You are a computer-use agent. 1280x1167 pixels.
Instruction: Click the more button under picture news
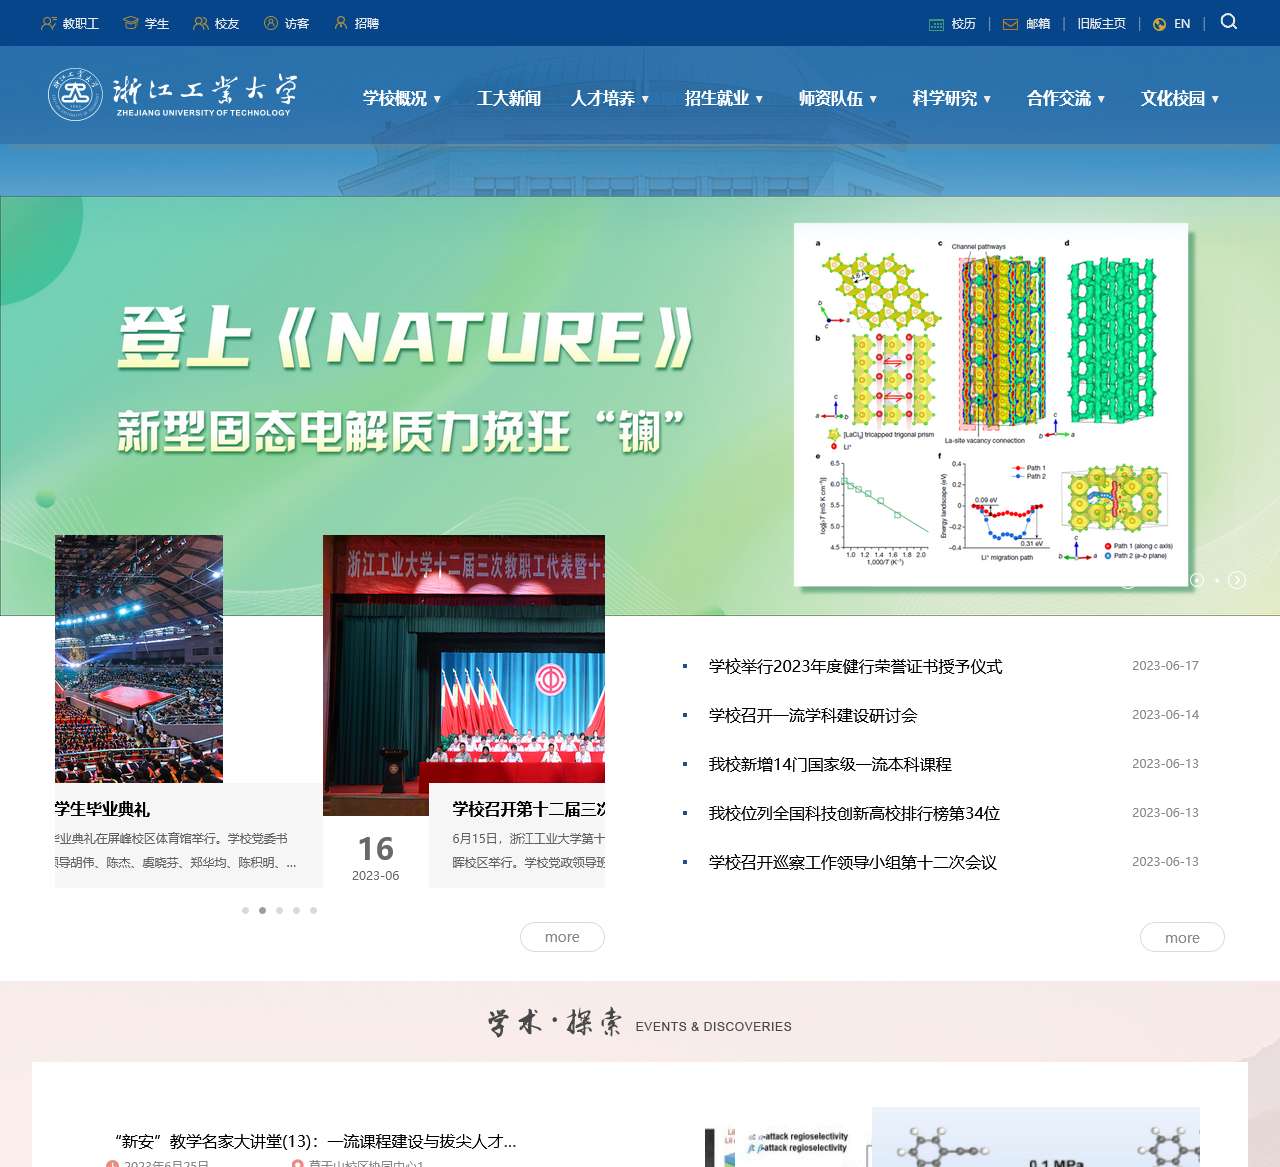point(562,937)
